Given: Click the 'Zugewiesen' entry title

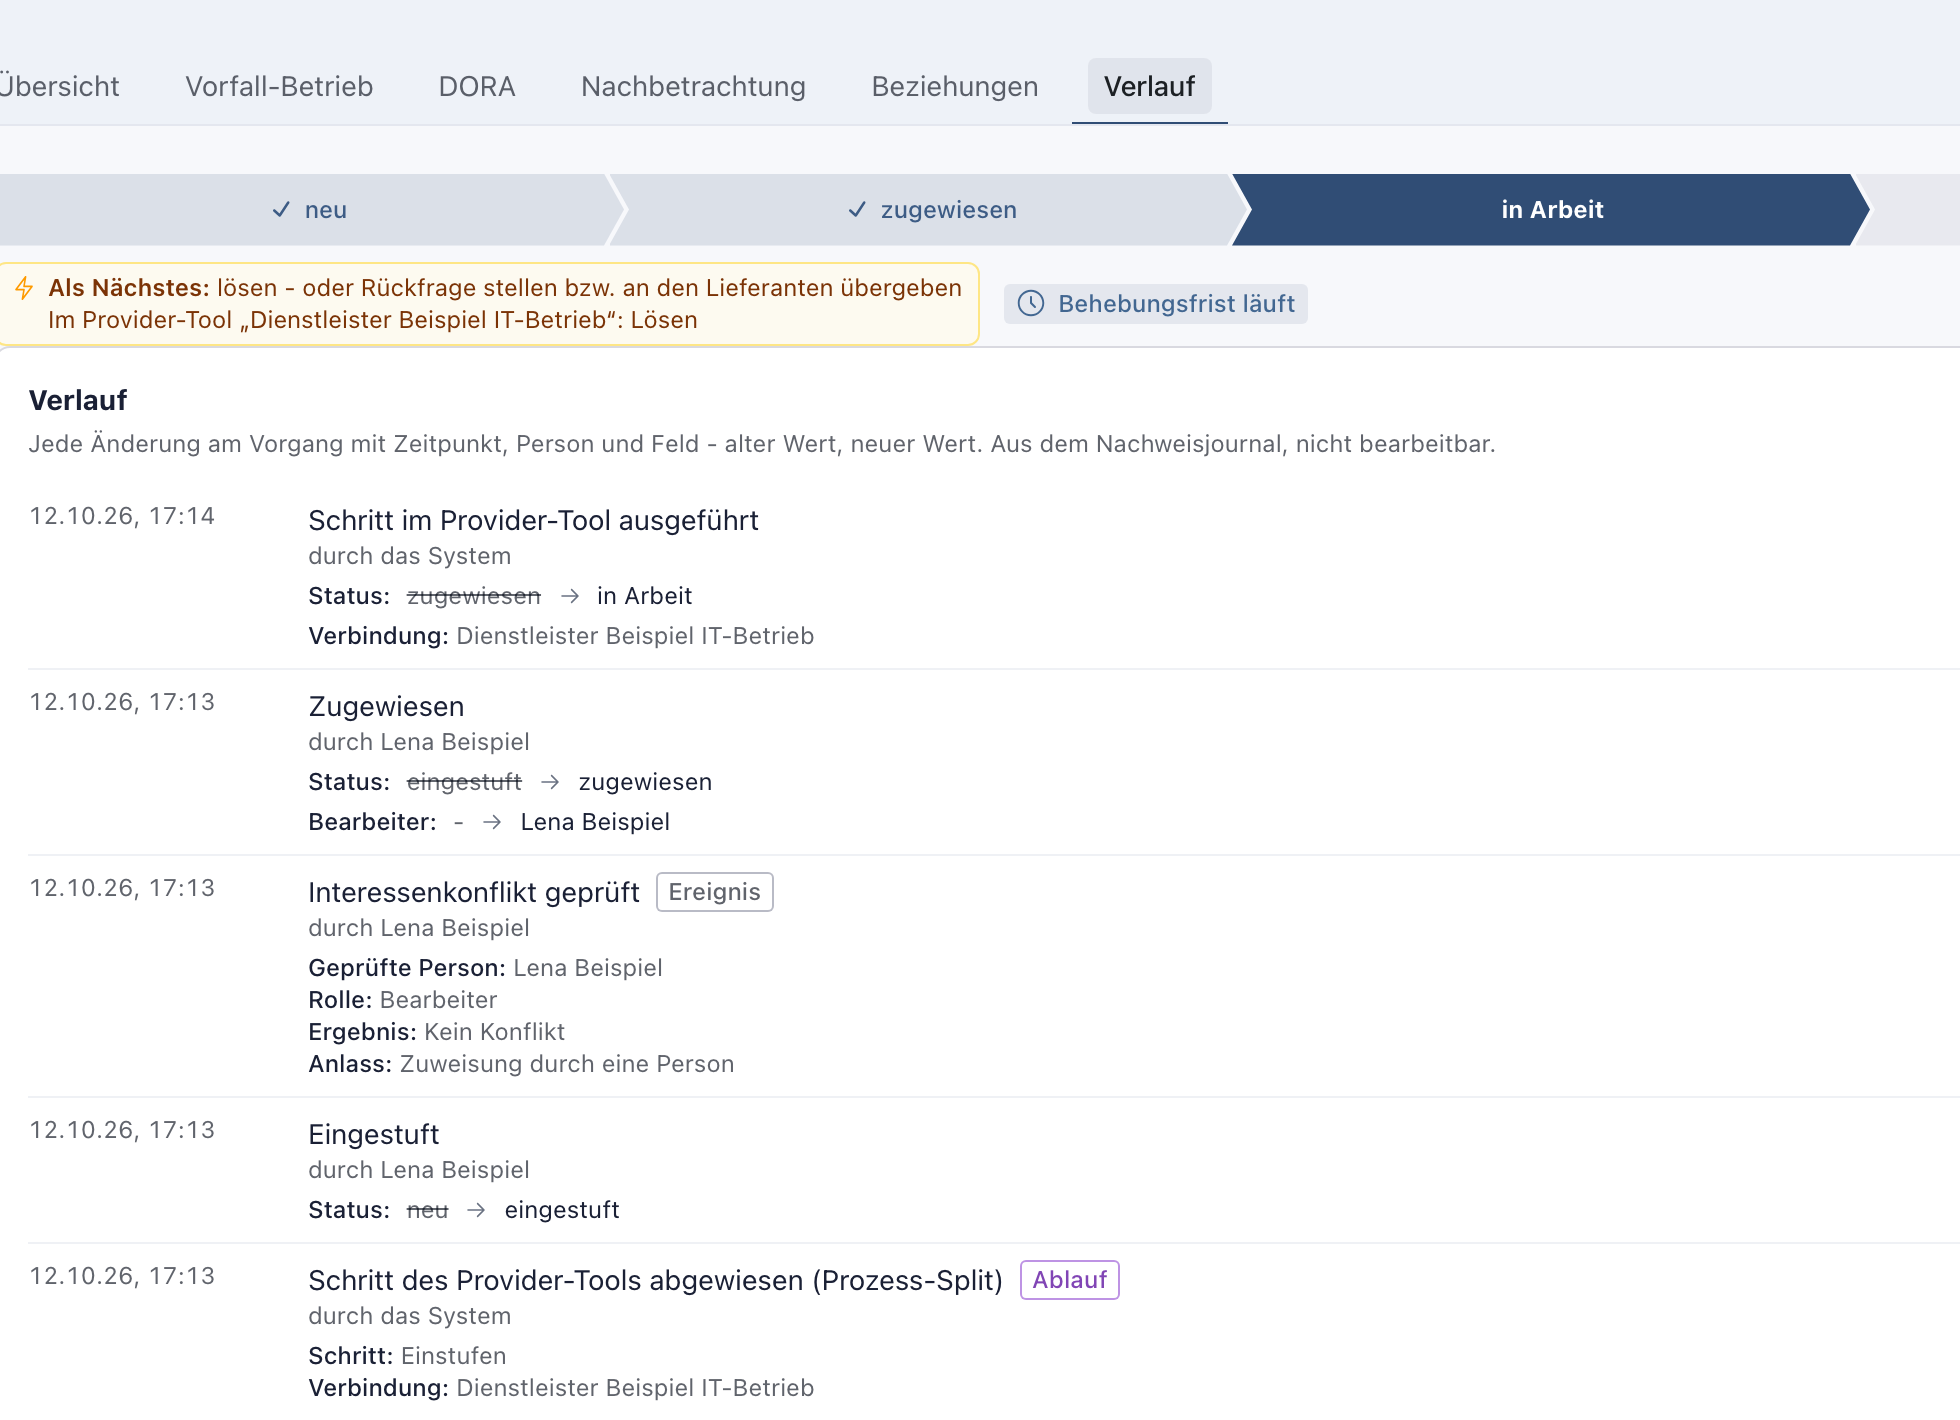Looking at the screenshot, I should pos(386,707).
